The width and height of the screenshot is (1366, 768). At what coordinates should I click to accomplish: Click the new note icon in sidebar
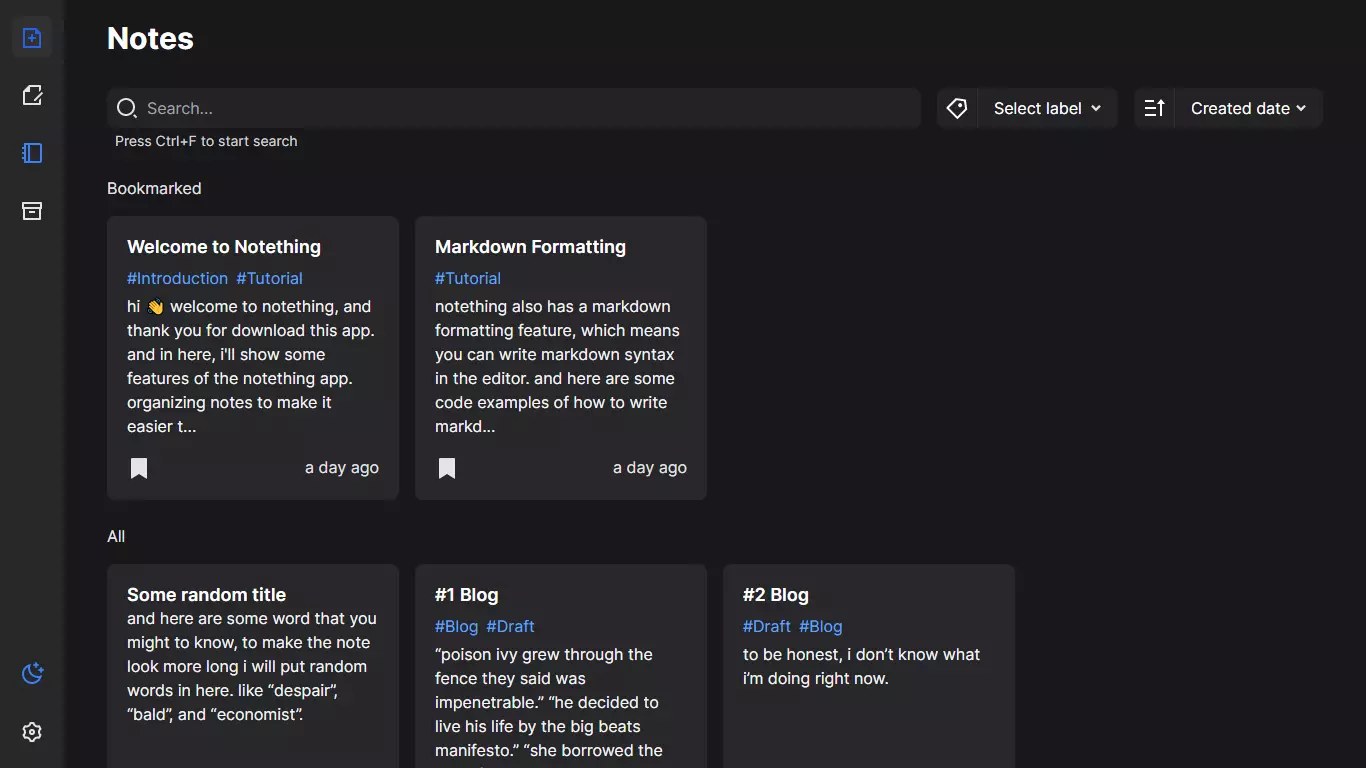click(x=32, y=38)
